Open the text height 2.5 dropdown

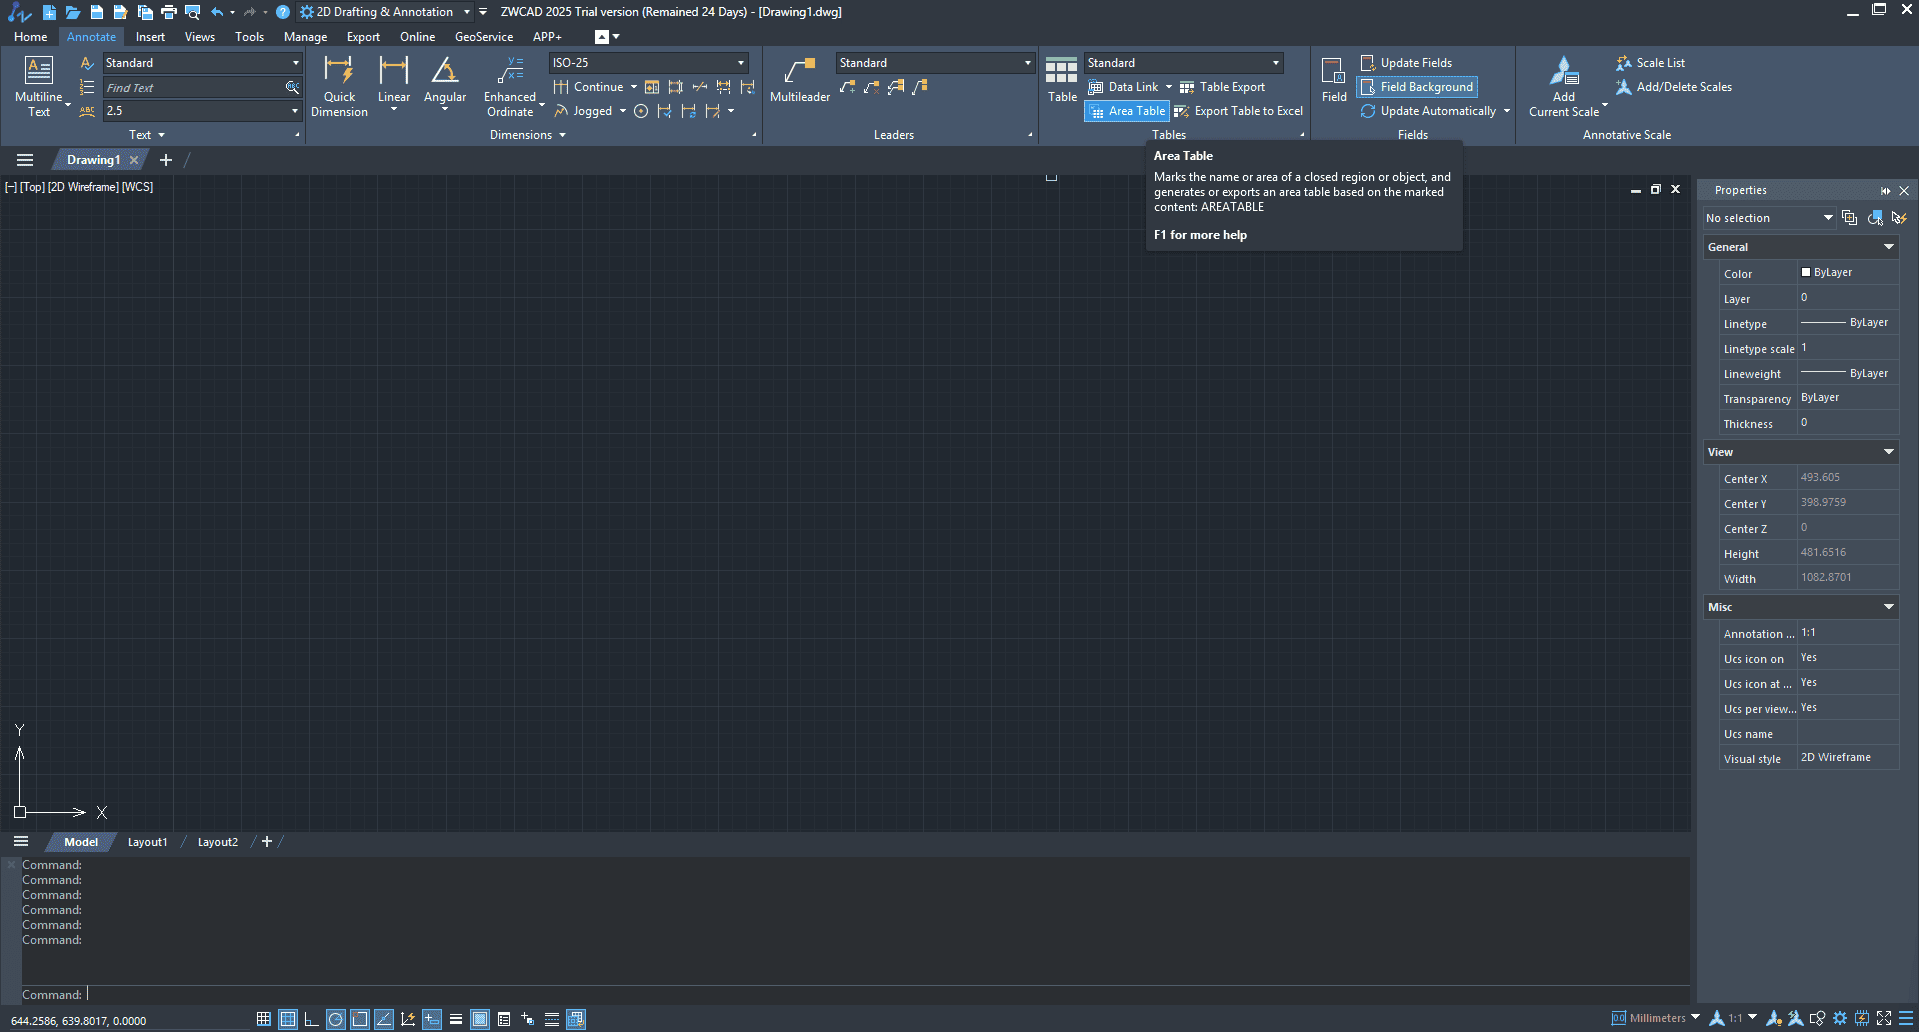tap(202, 111)
